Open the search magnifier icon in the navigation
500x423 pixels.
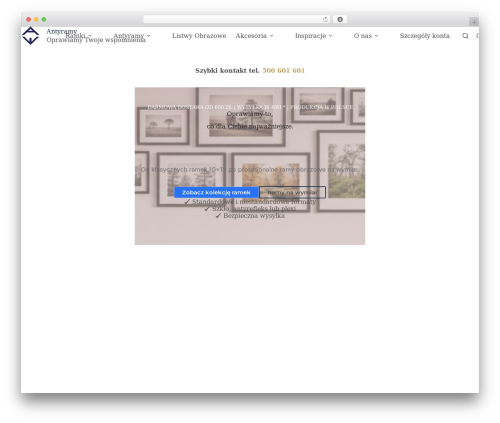click(x=465, y=36)
